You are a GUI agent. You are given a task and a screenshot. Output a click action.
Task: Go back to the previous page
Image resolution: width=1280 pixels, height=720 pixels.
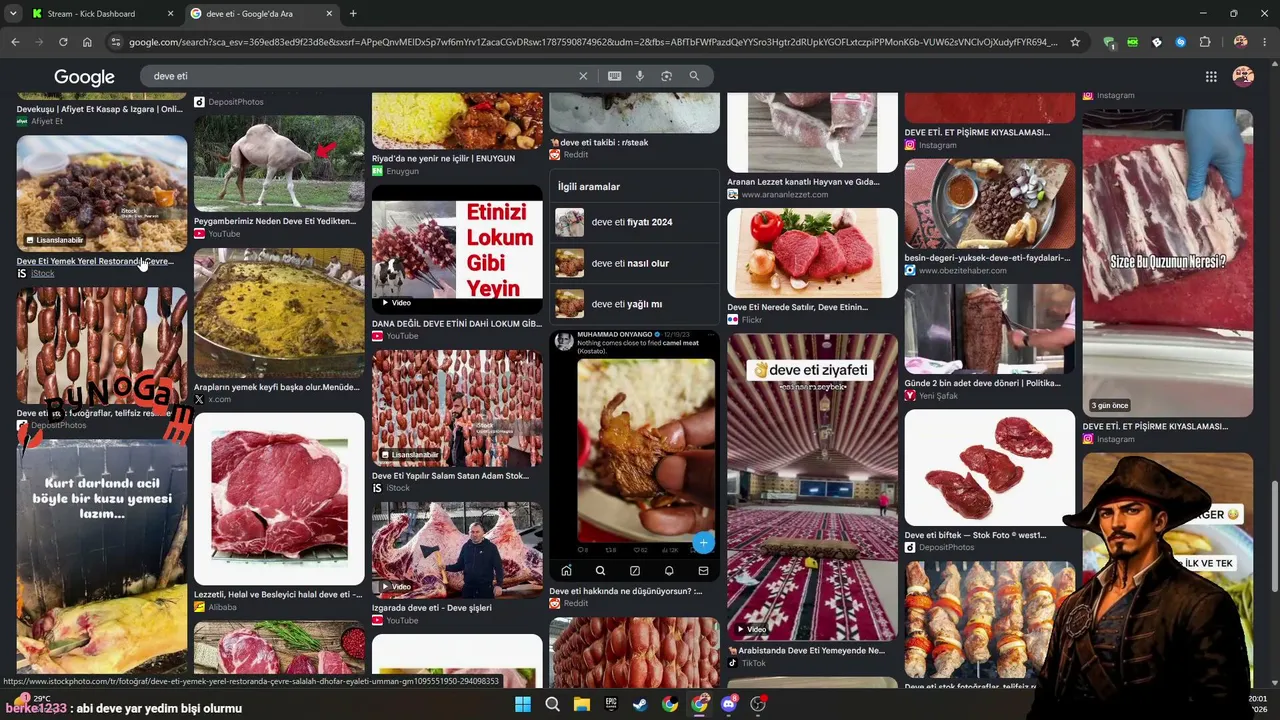(15, 42)
